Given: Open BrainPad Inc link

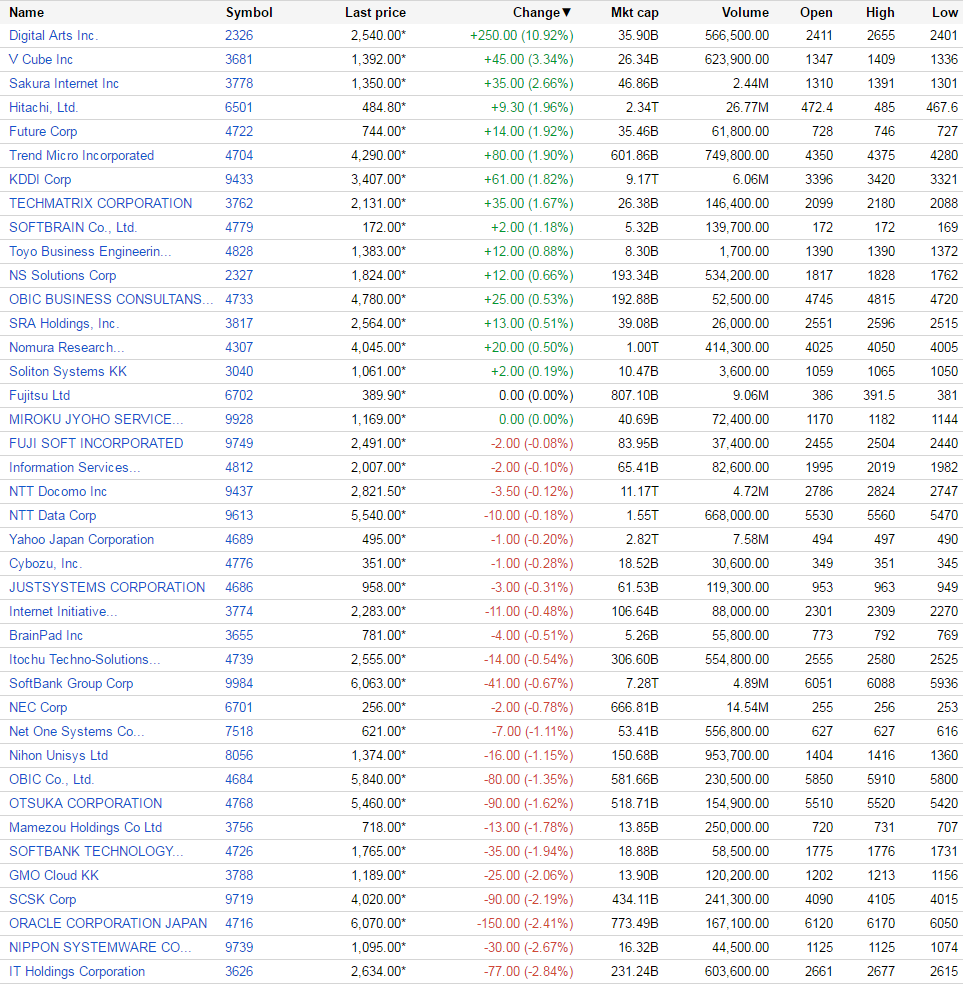Looking at the screenshot, I should coord(46,635).
